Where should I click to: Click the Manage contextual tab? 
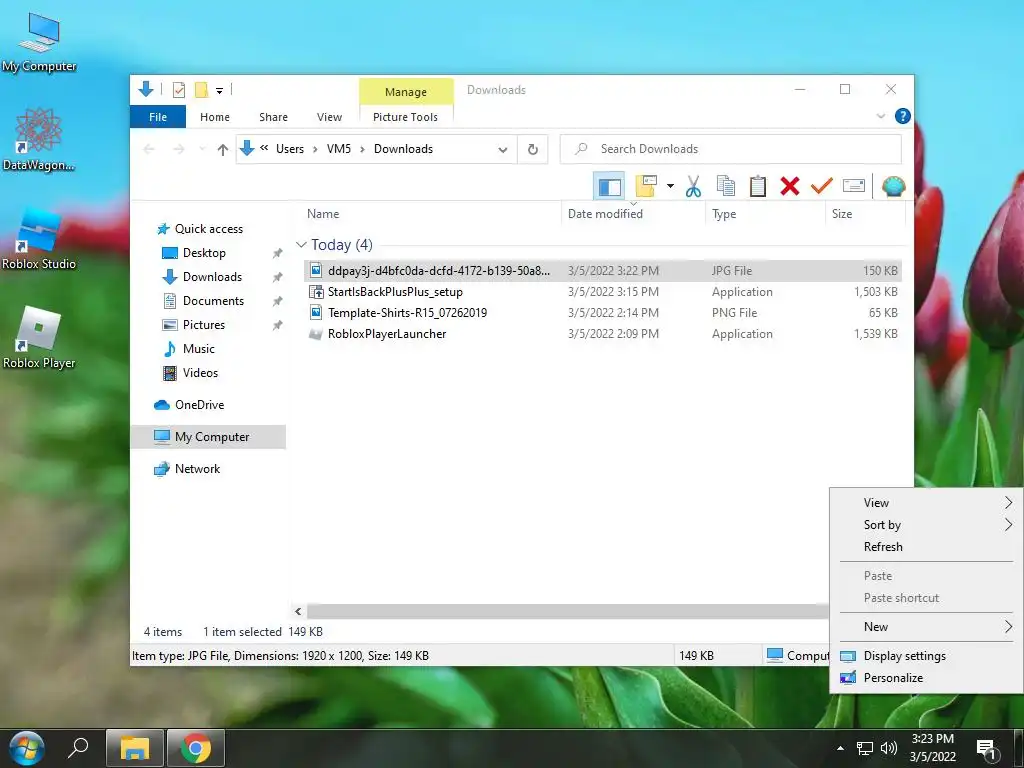406,92
